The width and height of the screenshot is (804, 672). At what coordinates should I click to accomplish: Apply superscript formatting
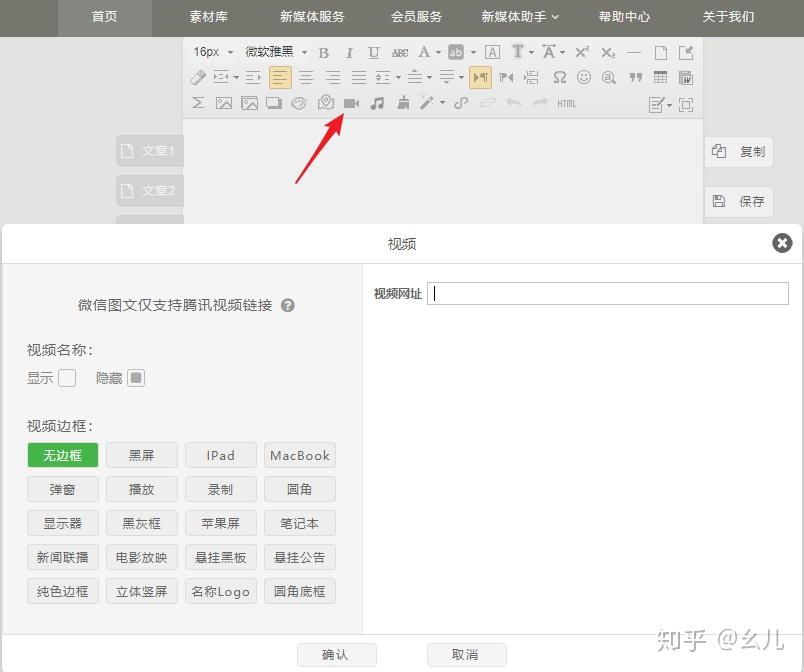[582, 52]
